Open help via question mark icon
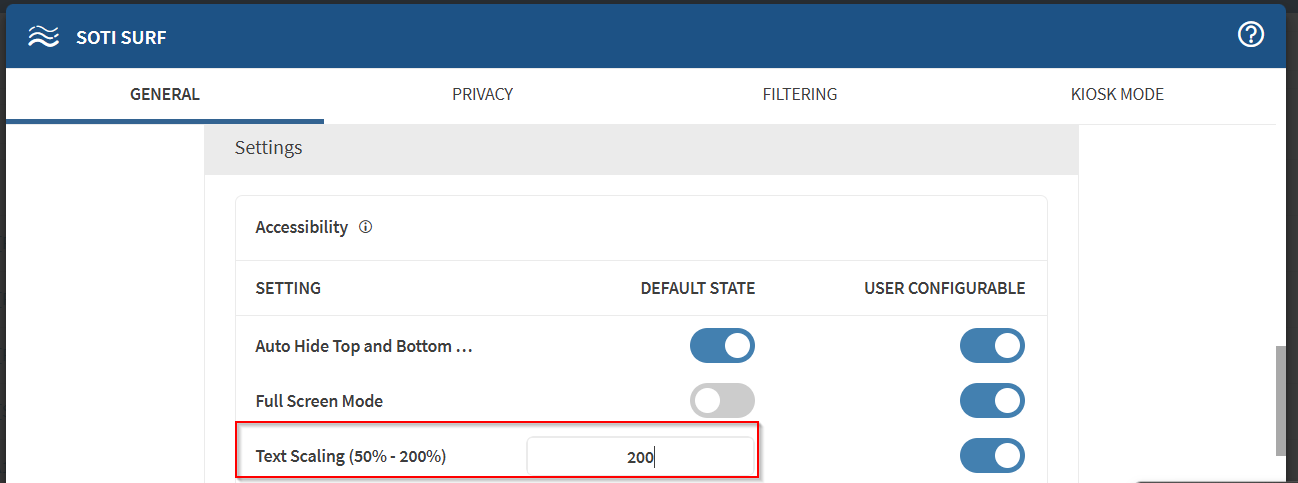 click(x=1250, y=35)
